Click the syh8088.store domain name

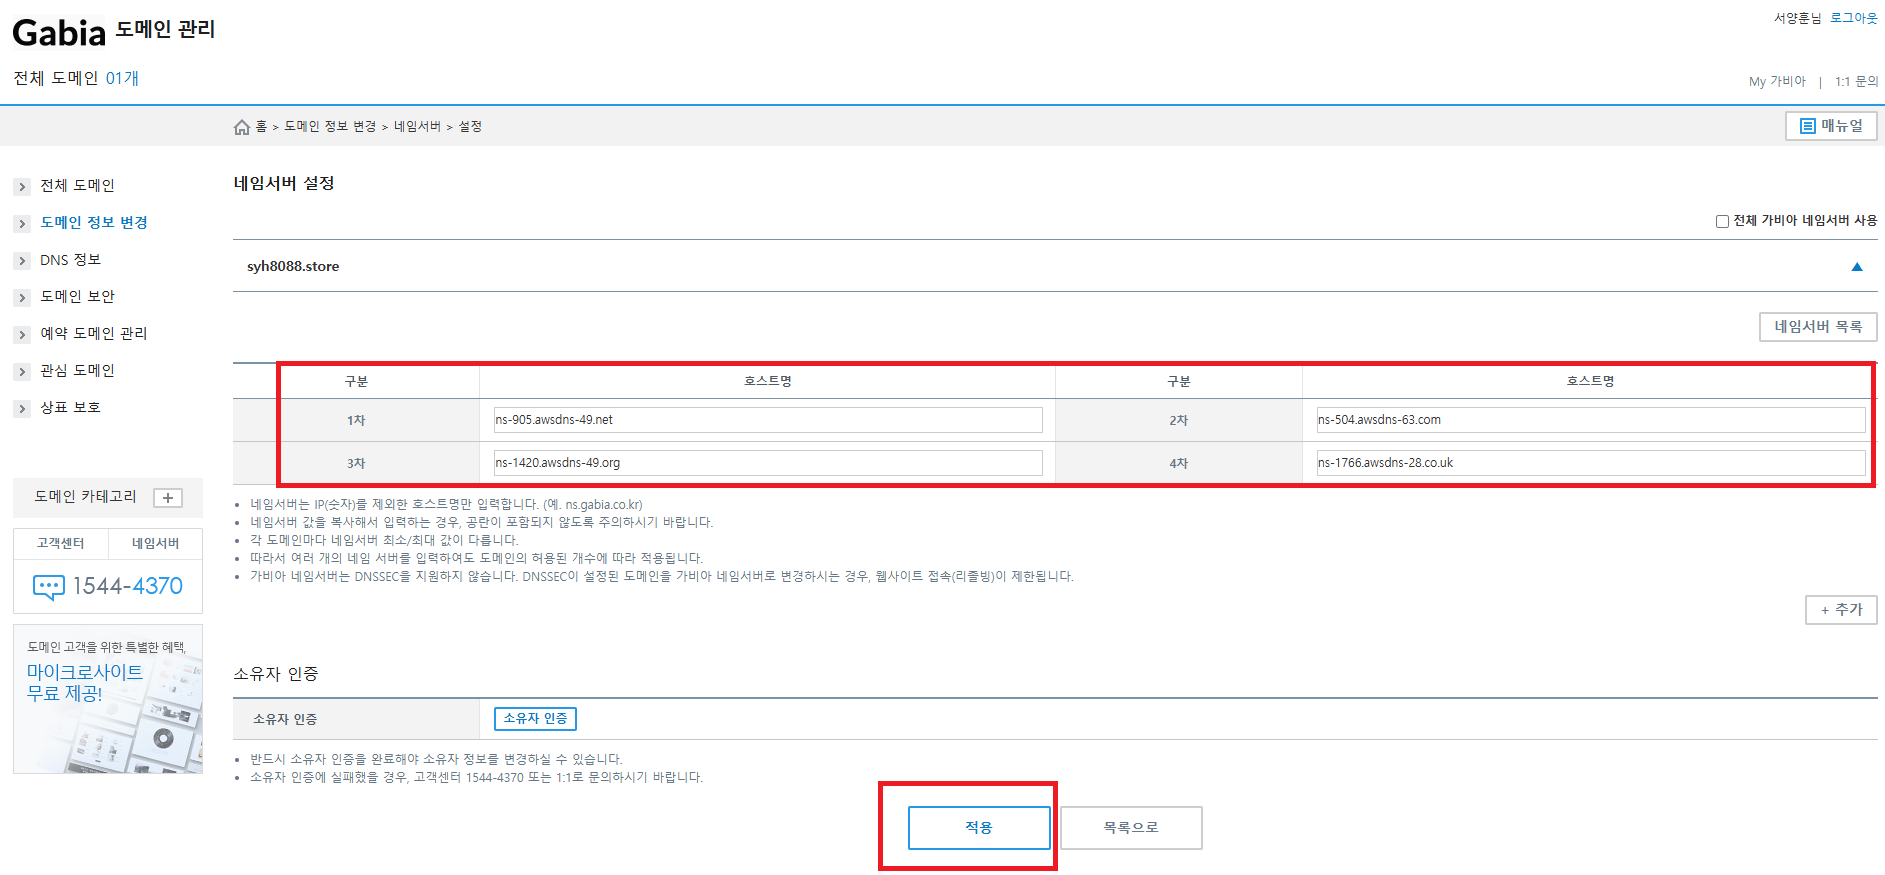point(293,266)
